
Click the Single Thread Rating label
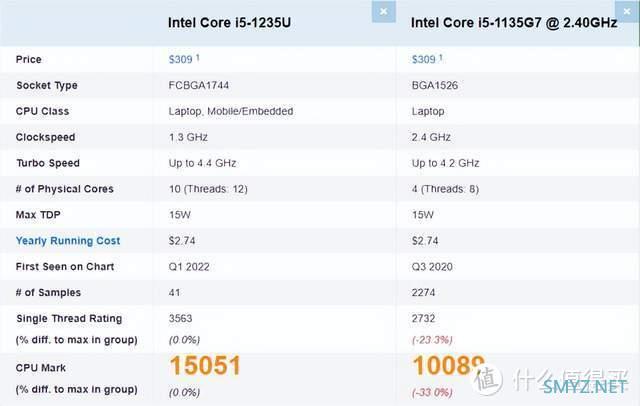pos(69,319)
